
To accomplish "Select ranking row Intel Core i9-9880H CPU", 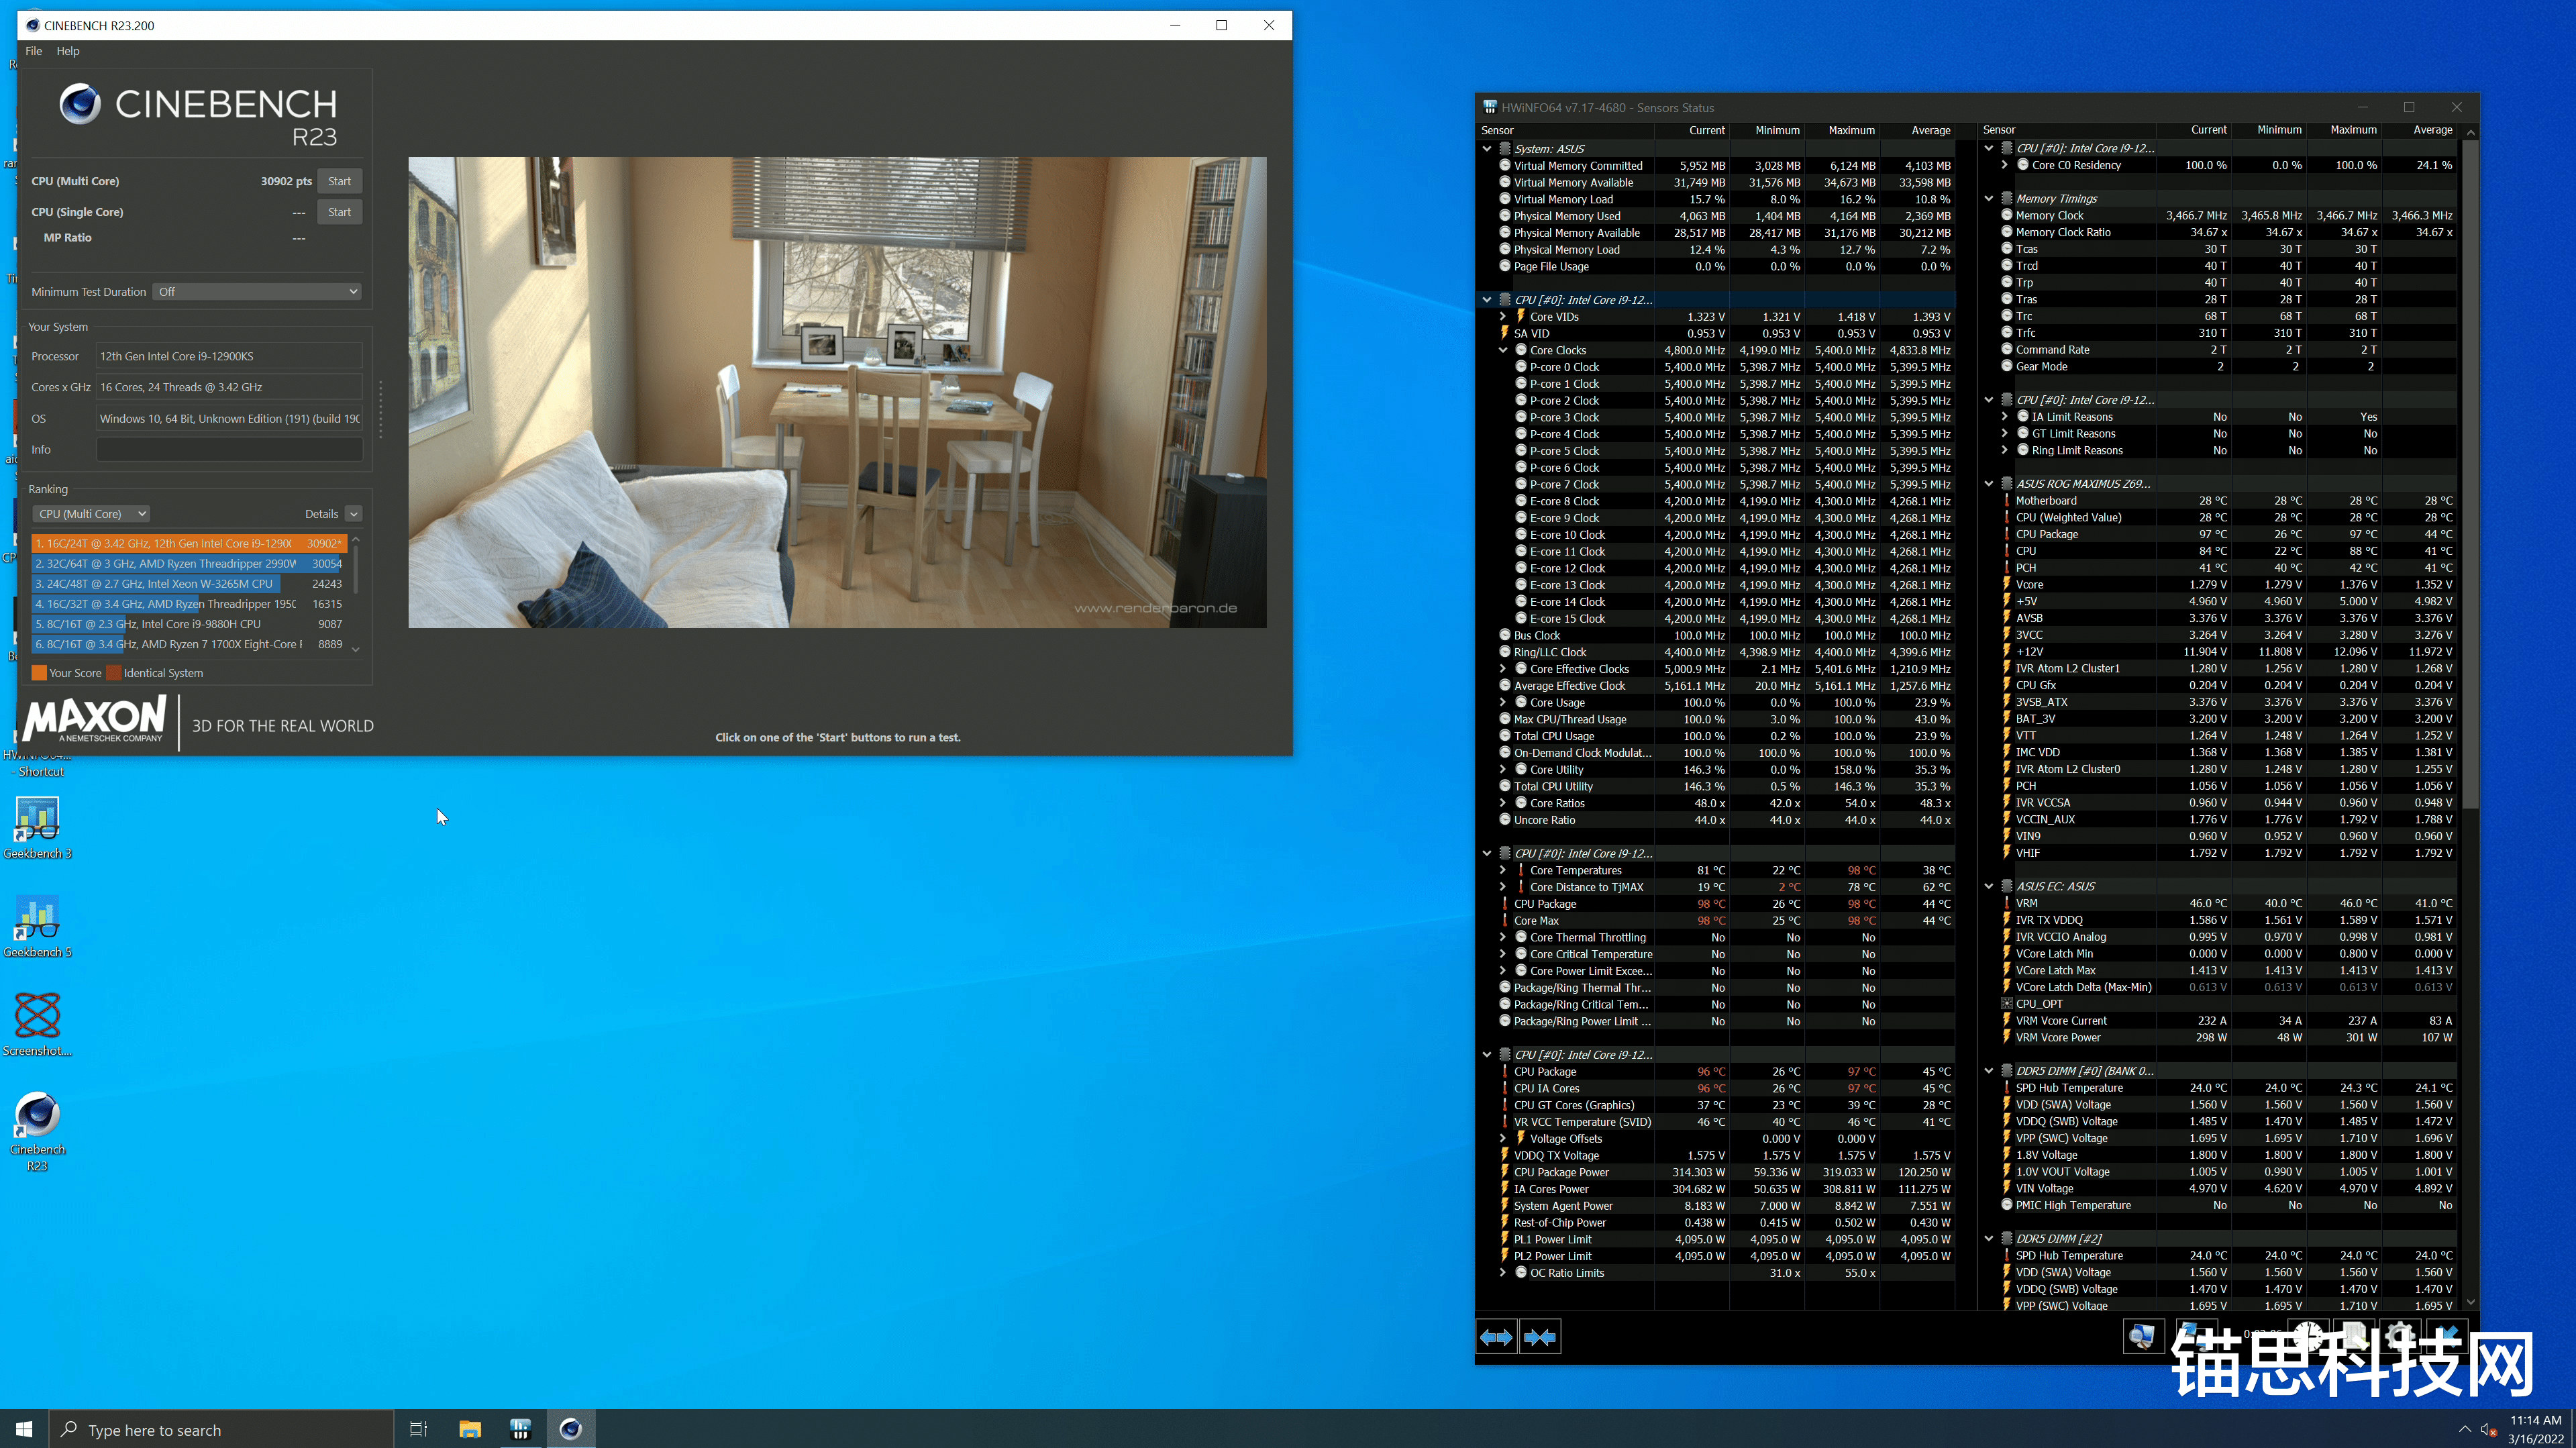I will pyautogui.click(x=189, y=624).
